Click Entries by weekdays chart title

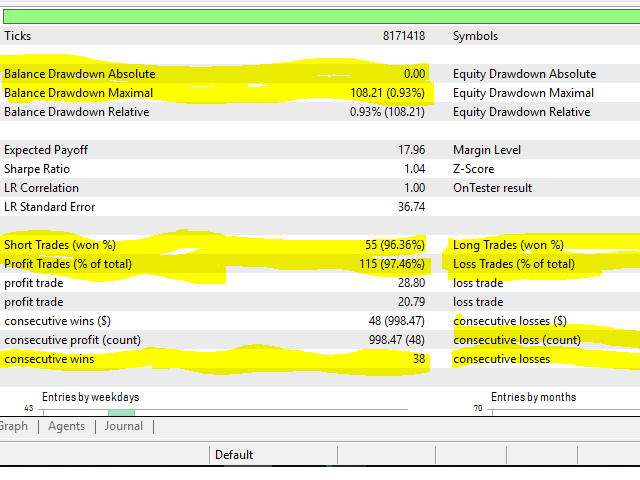pyautogui.click(x=91, y=397)
